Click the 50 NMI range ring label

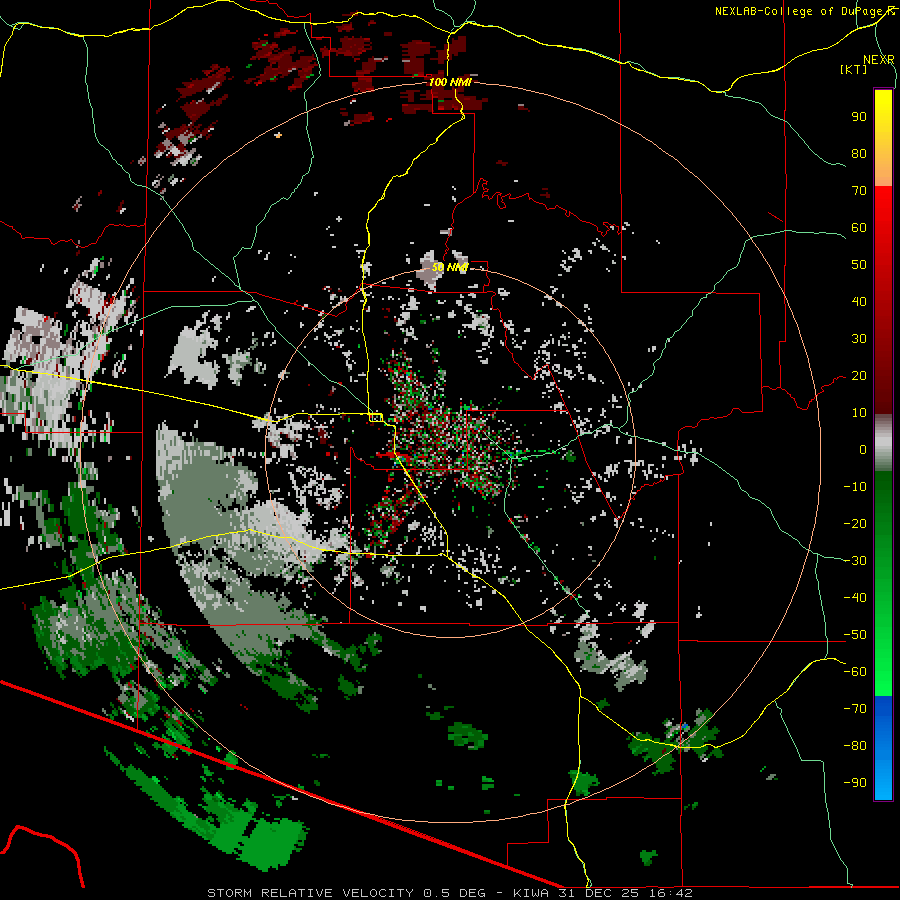point(450,267)
